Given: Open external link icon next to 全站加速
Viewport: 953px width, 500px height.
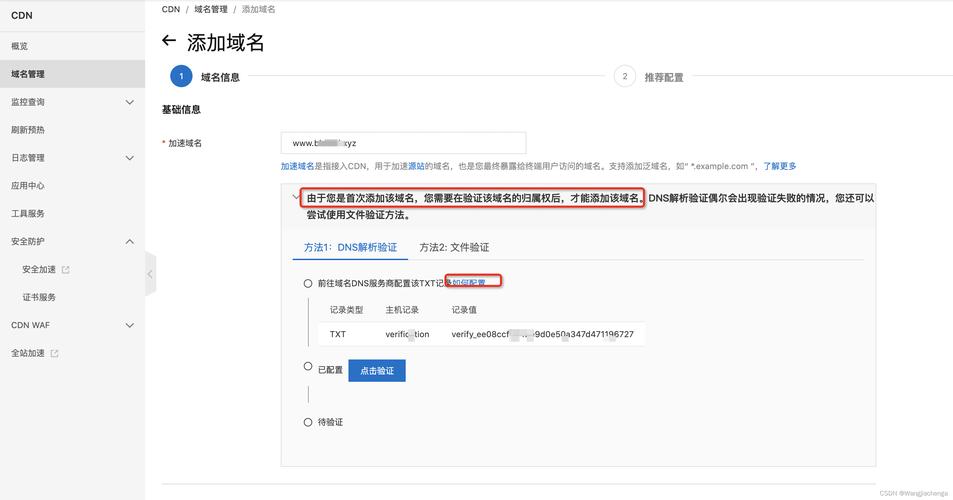Looking at the screenshot, I should click(54, 354).
